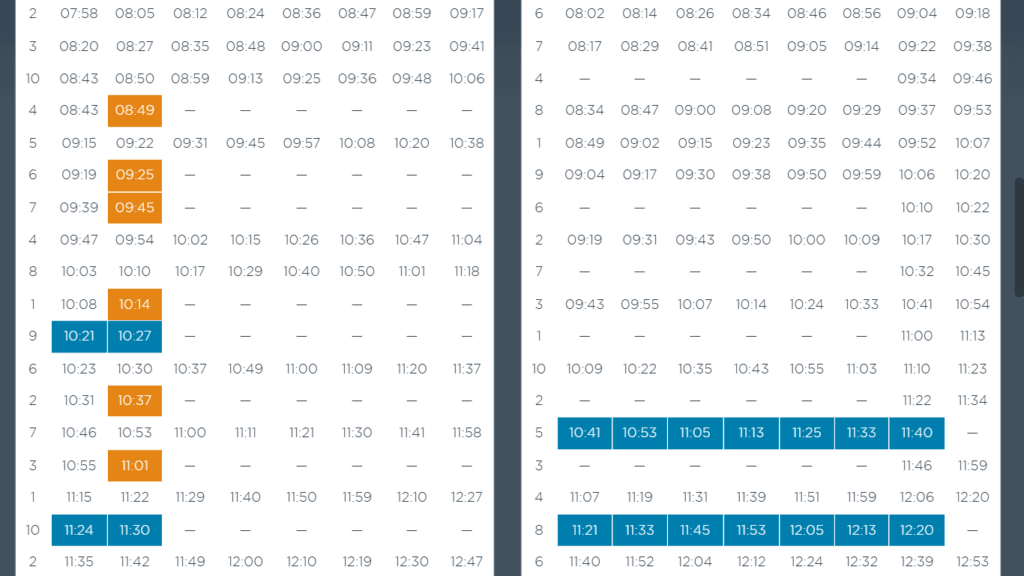This screenshot has height=576, width=1024.
Task: Click the blue-highlighted 11:21 time cell
Action: coord(585,530)
